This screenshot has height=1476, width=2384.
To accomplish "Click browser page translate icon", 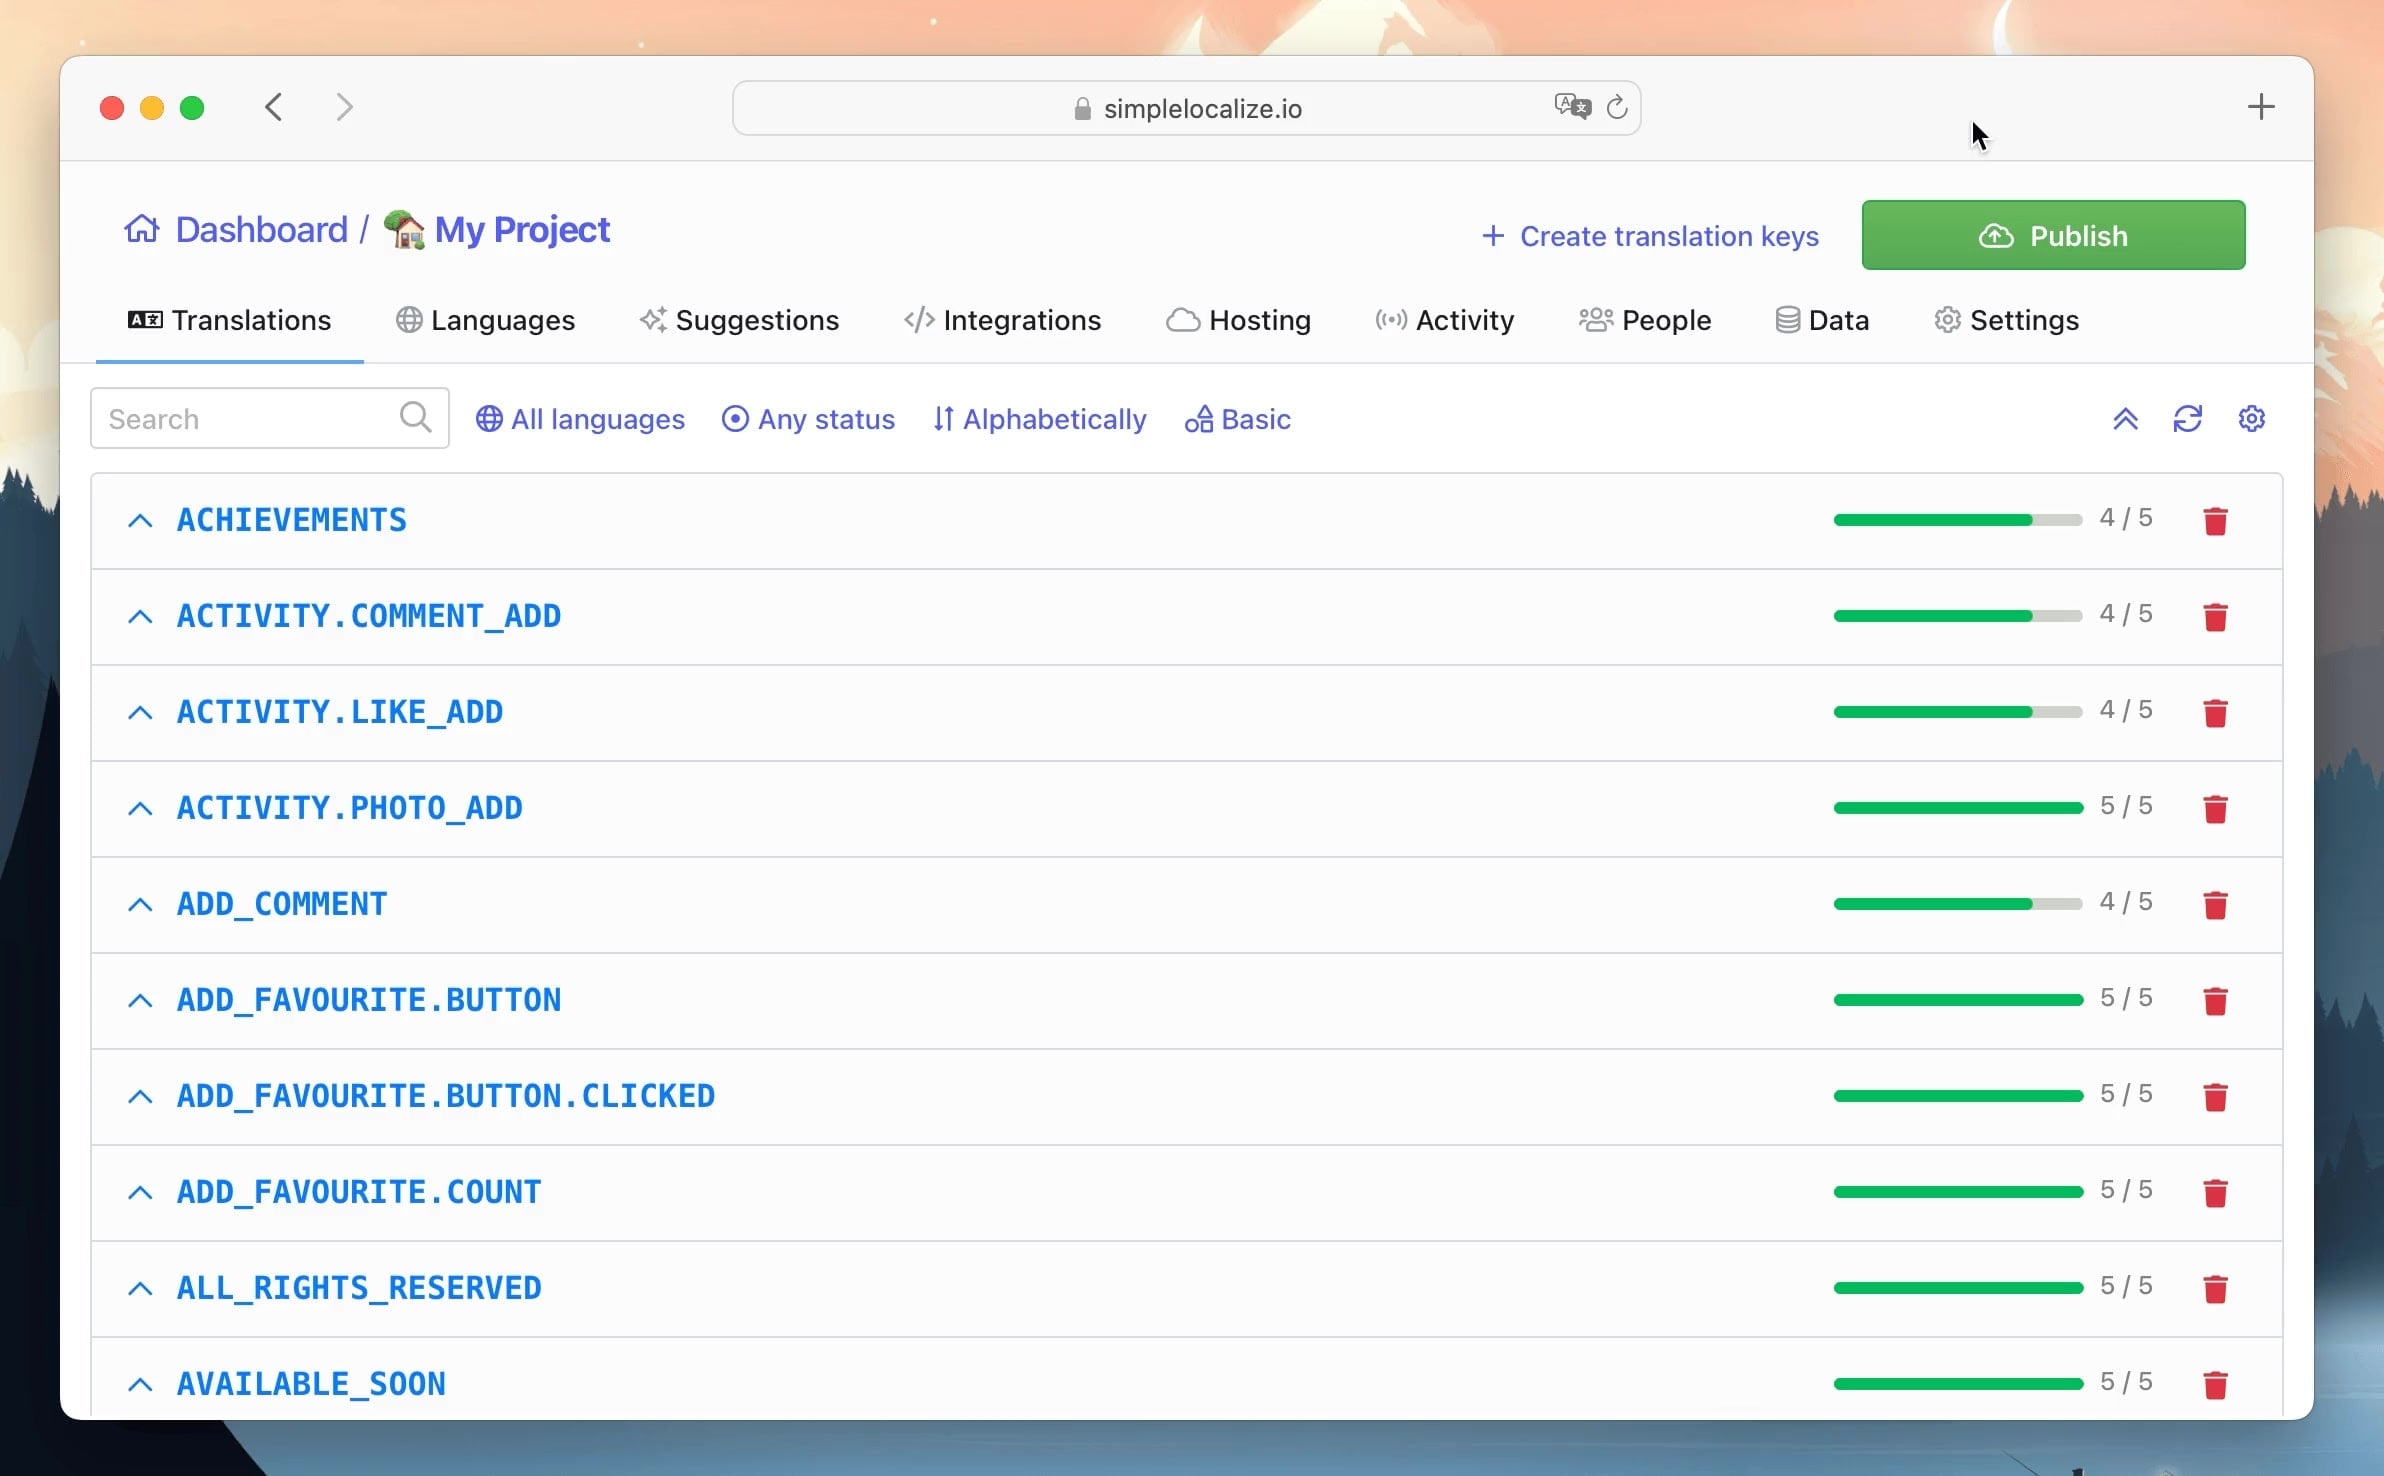I will (x=1572, y=106).
